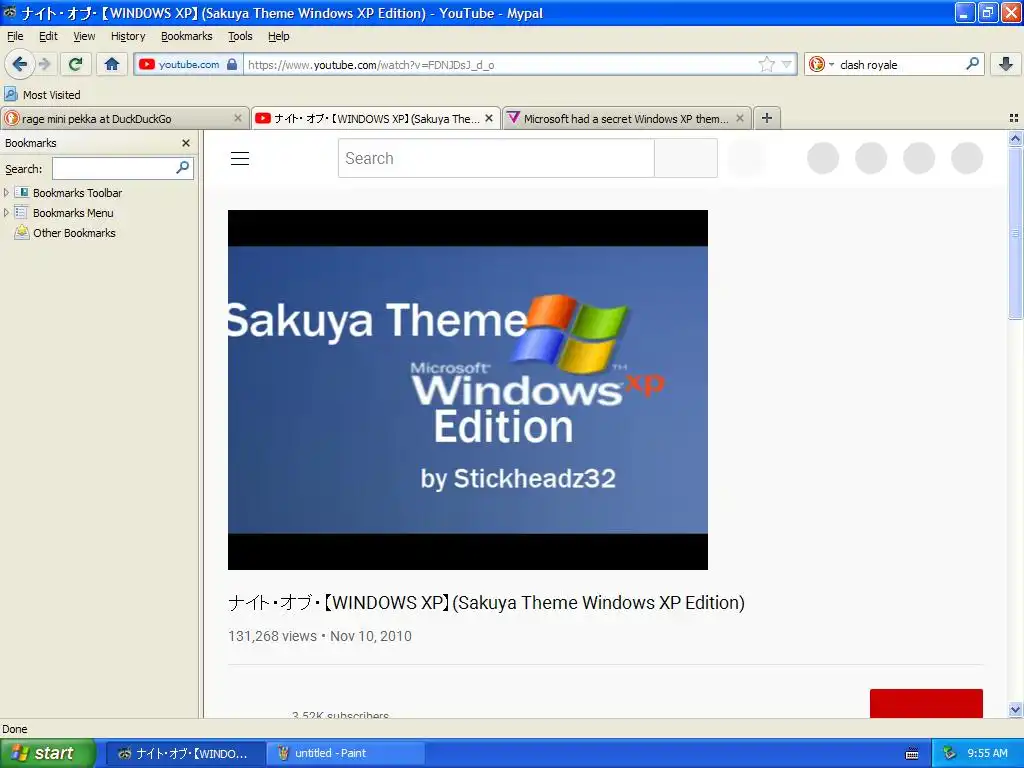Viewport: 1024px width, 768px height.
Task: Open the YouTube hamburger guide menu
Action: coord(240,158)
